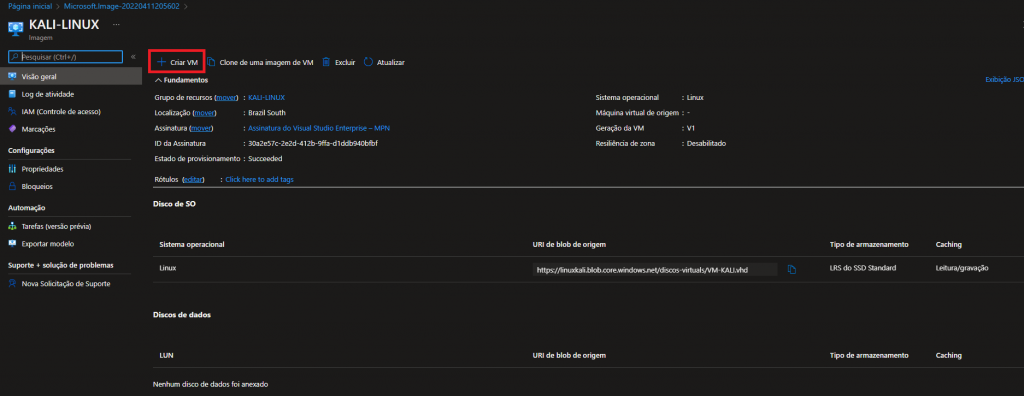Click 'Click here to add tags' link
This screenshot has height=396, width=1024.
coord(259,179)
